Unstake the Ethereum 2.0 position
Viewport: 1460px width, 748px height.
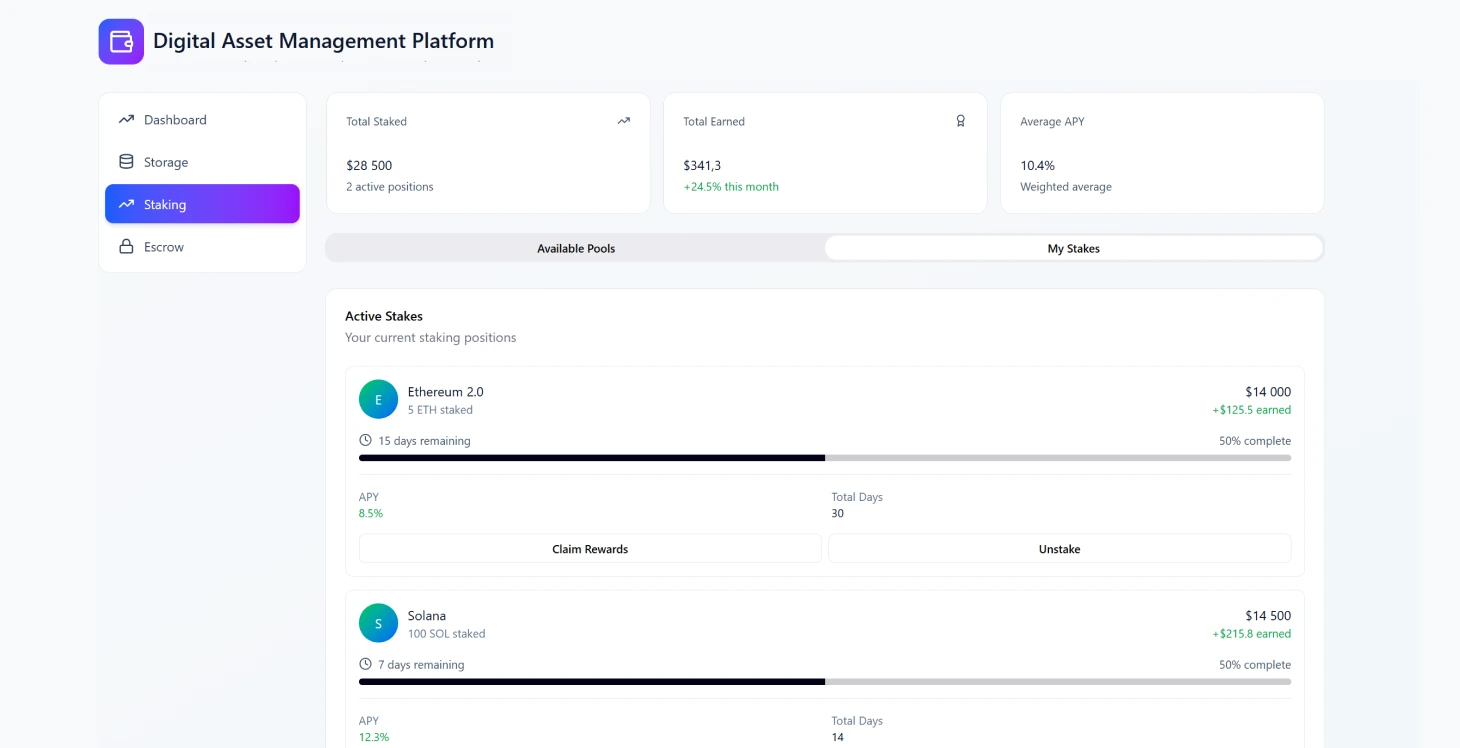(x=1059, y=548)
